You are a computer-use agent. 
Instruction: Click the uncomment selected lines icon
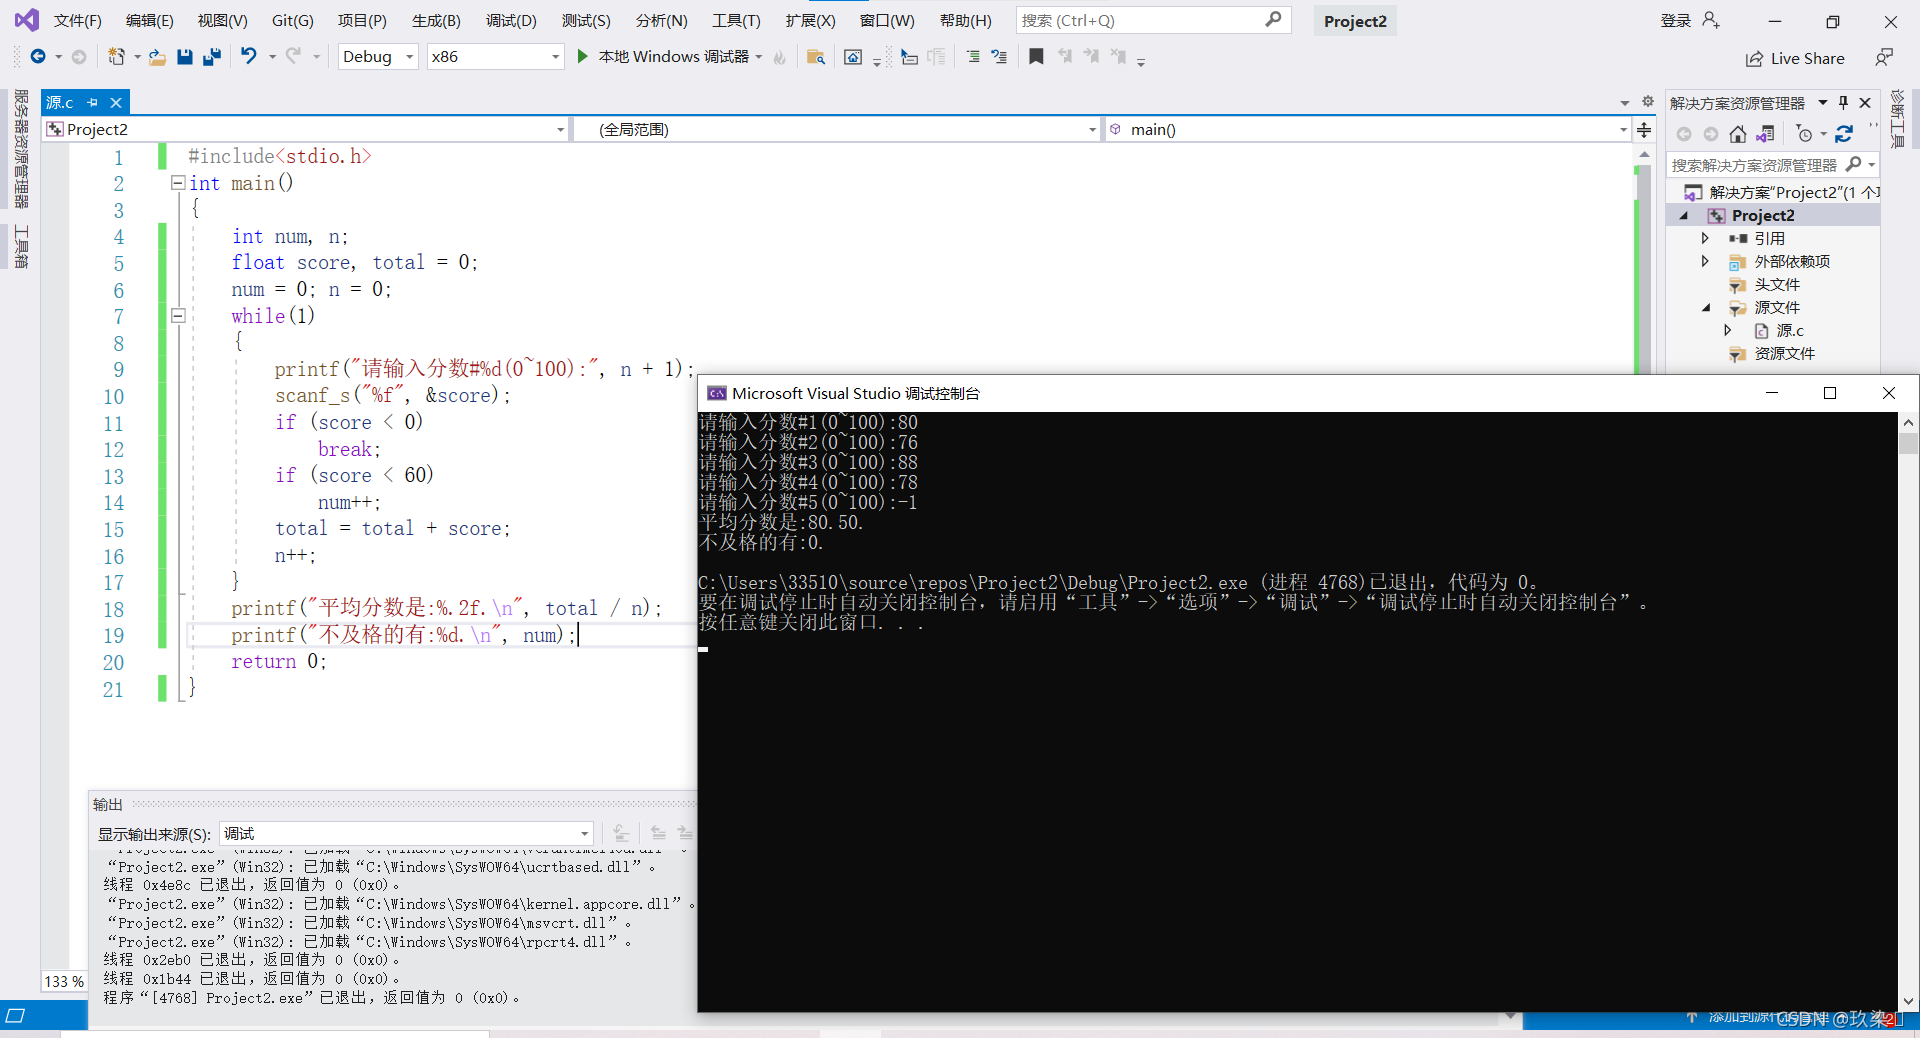coord(999,57)
